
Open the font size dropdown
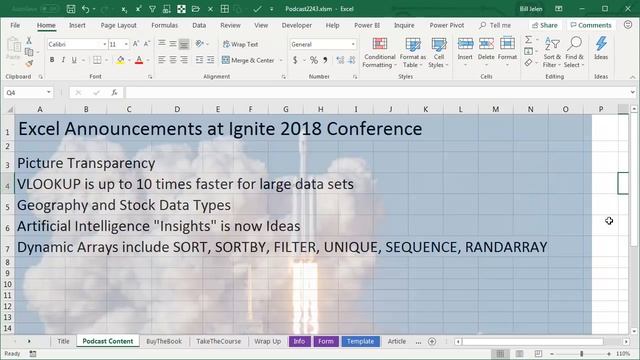tap(126, 44)
